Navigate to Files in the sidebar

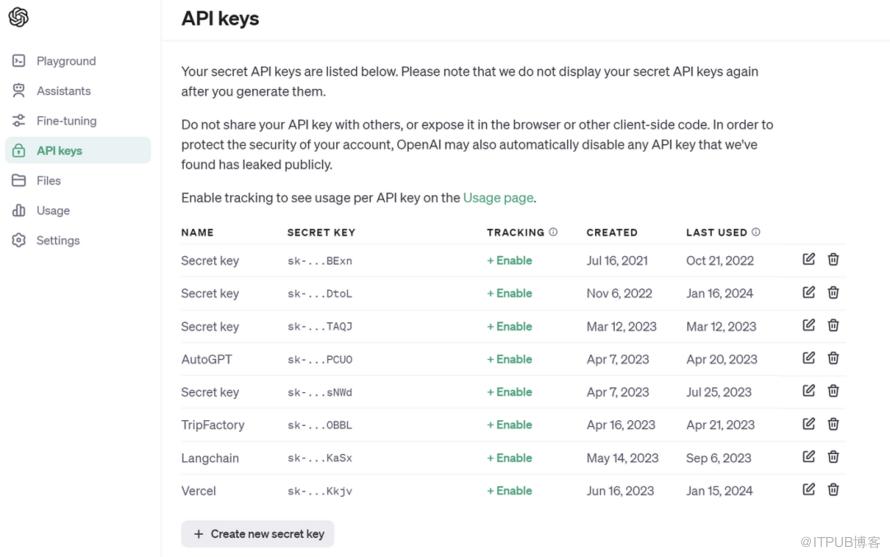[x=48, y=181]
